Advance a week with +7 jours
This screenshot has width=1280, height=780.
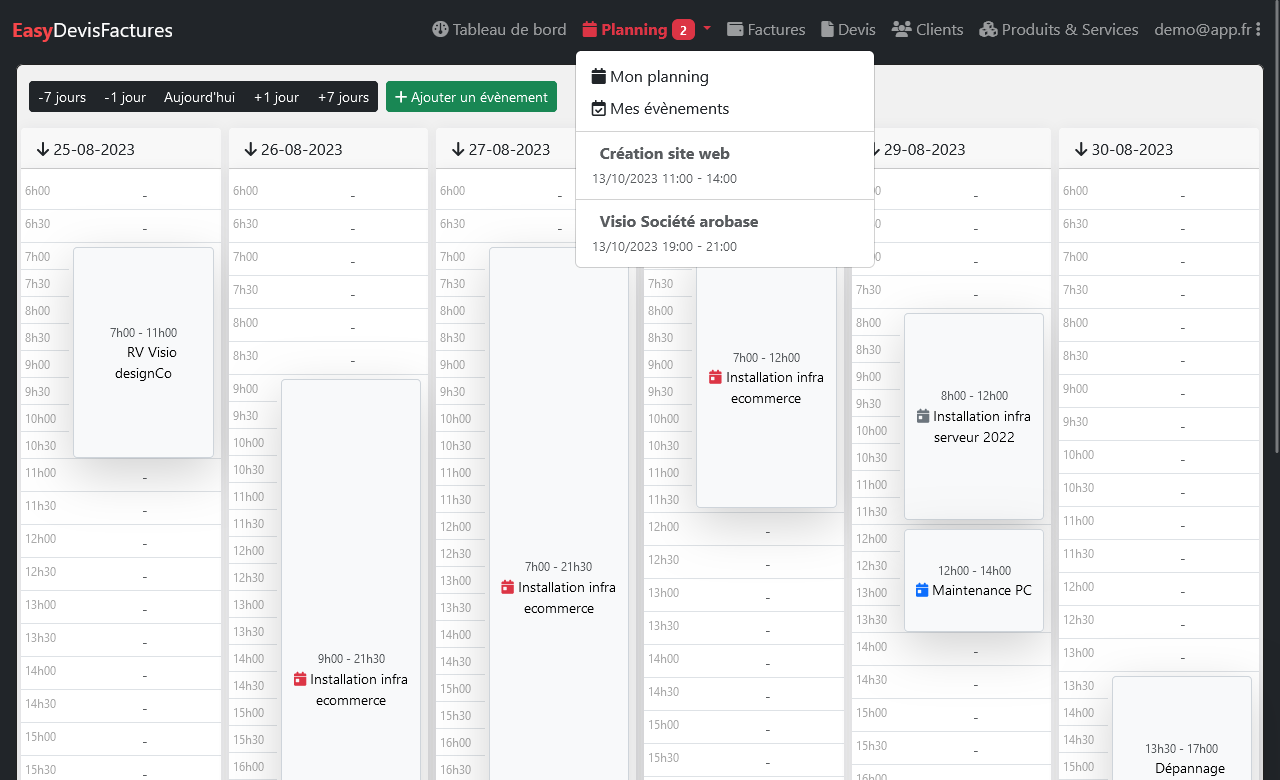click(x=343, y=97)
